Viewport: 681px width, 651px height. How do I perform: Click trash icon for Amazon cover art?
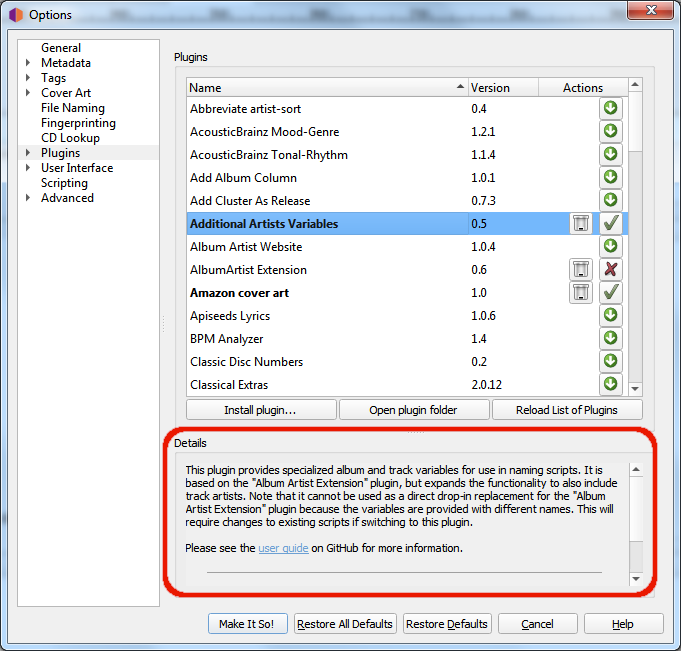(581, 293)
